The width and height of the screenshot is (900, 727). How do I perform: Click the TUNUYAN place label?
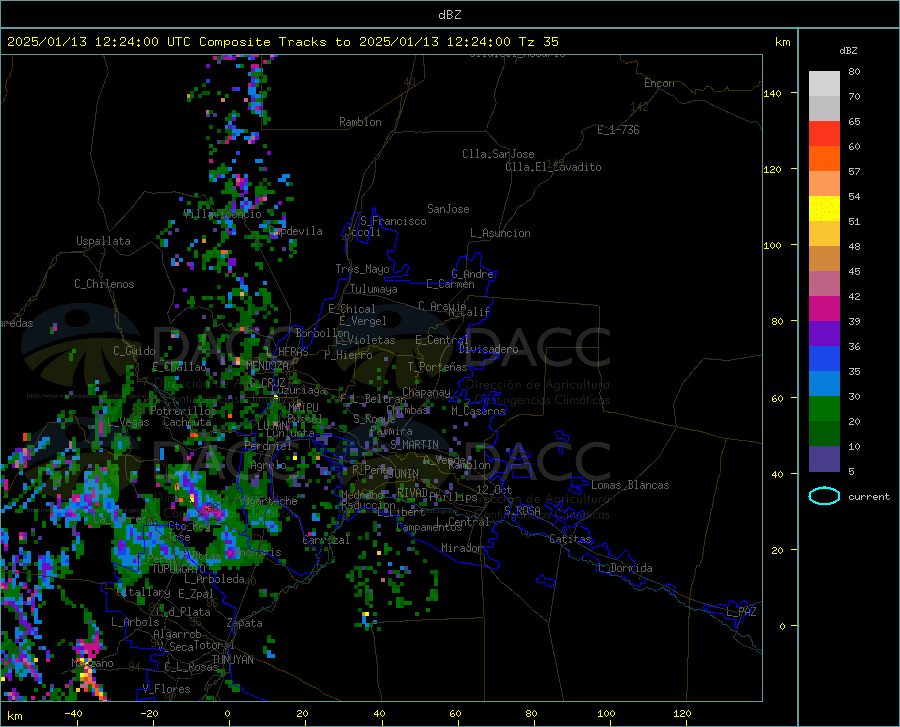pos(232,660)
